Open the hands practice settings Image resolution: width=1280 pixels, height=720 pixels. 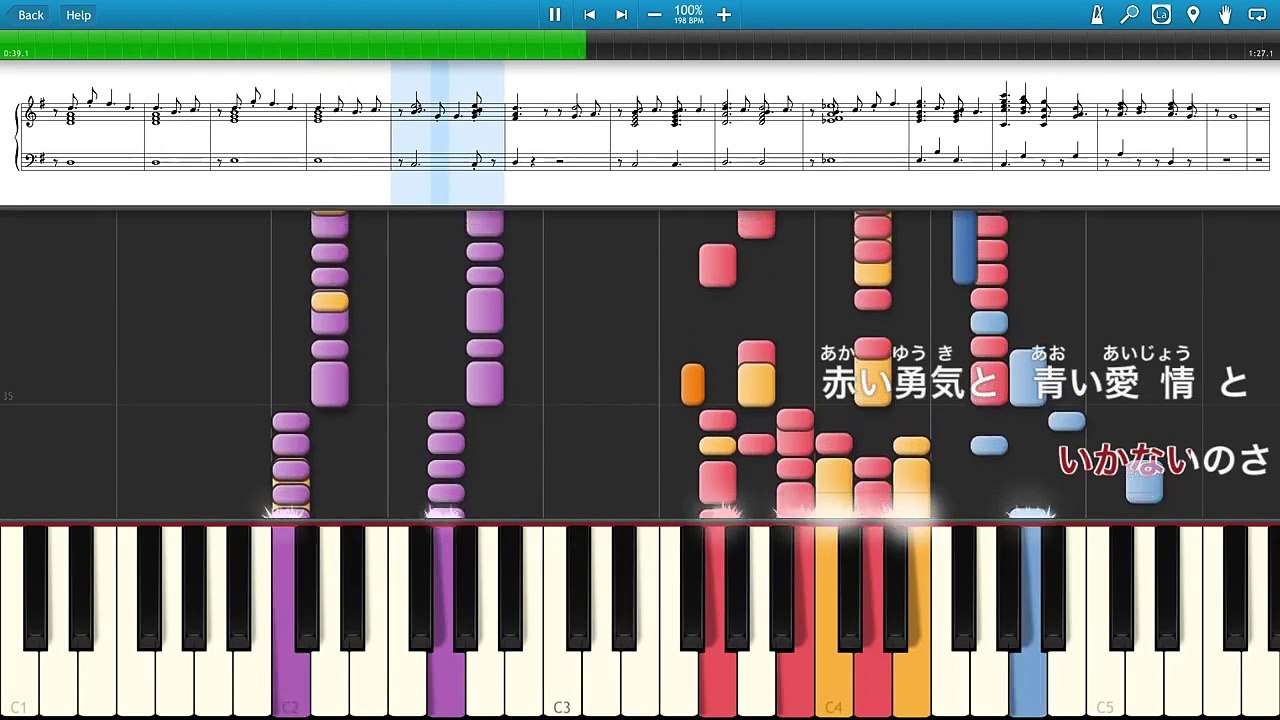(1225, 14)
